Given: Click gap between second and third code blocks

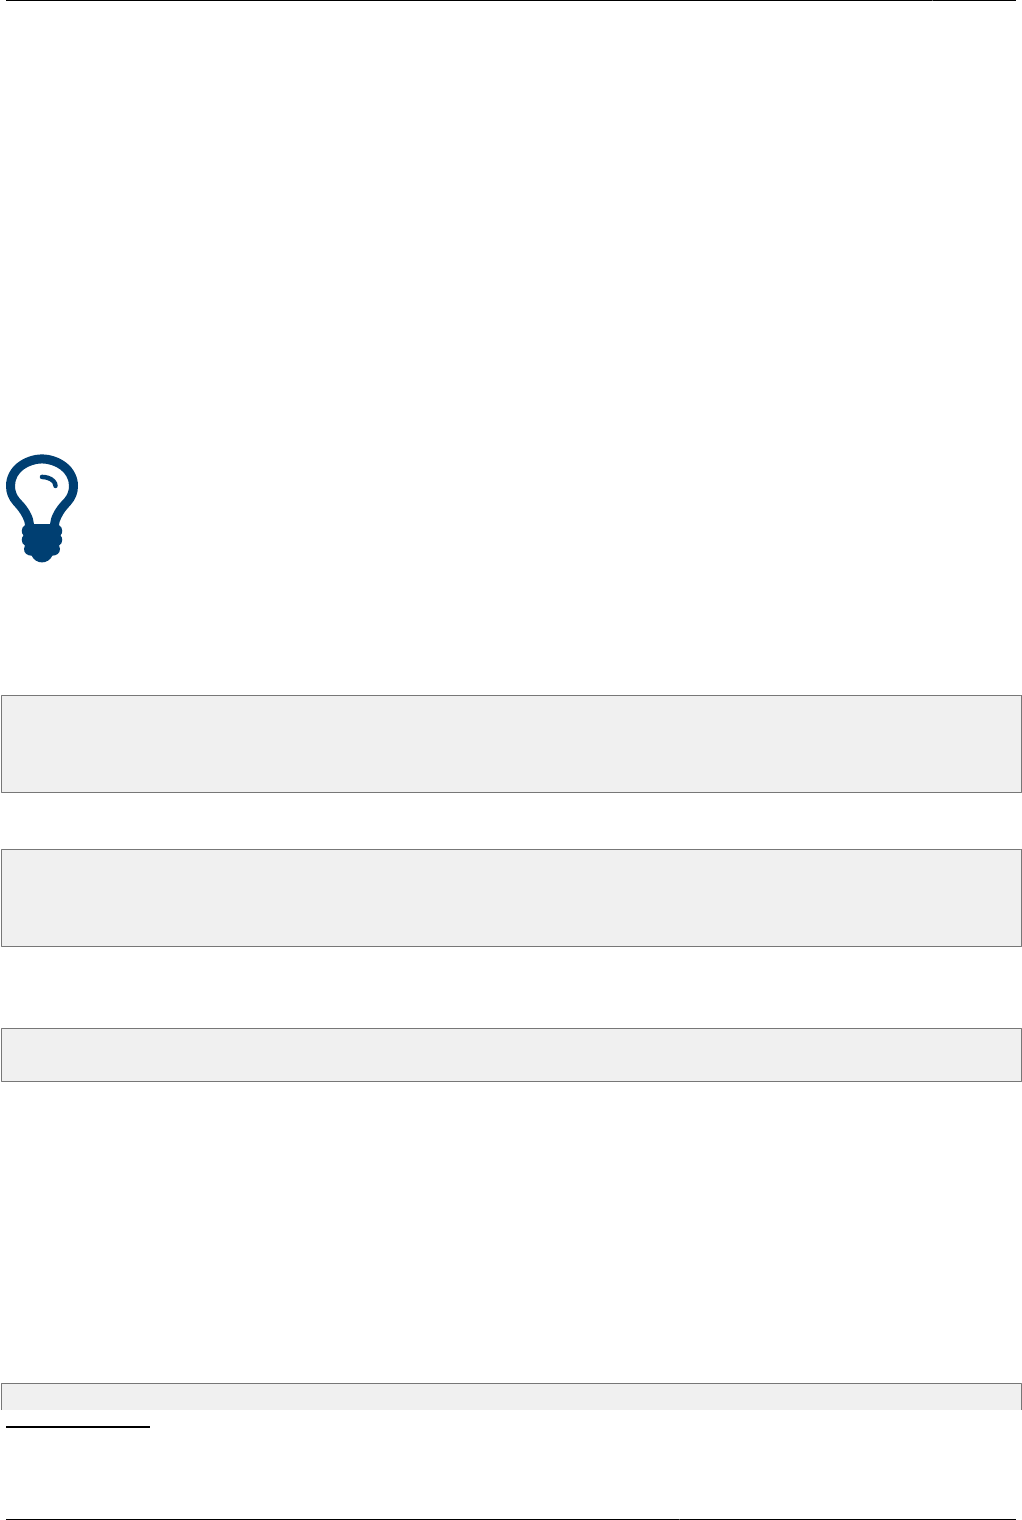Looking at the screenshot, I should [x=511, y=987].
